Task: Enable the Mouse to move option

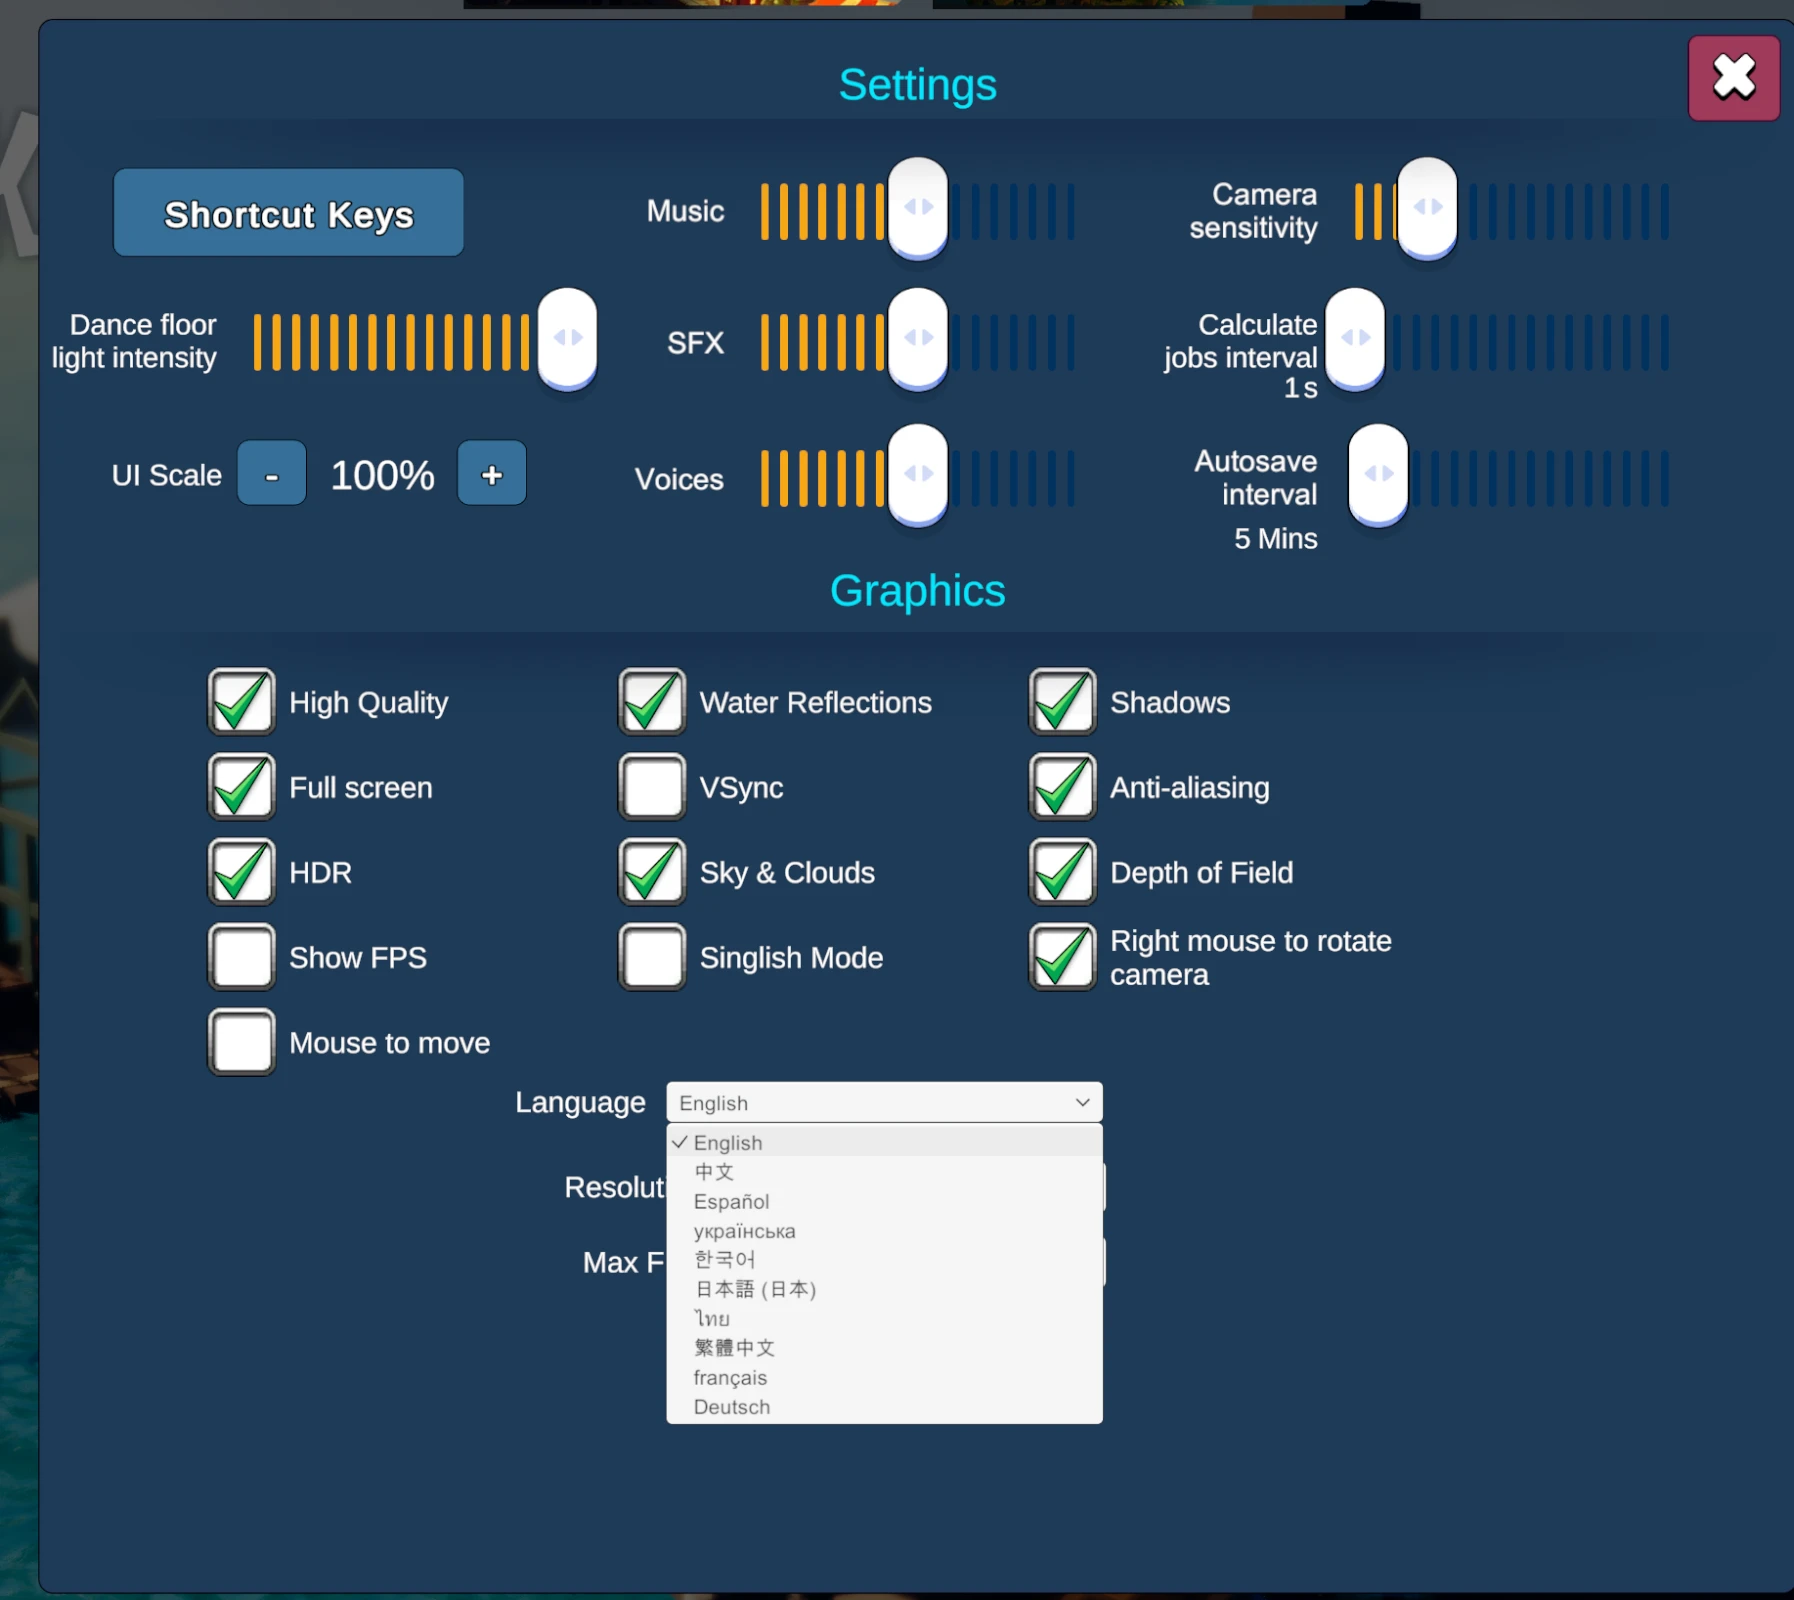Action: (x=242, y=1042)
